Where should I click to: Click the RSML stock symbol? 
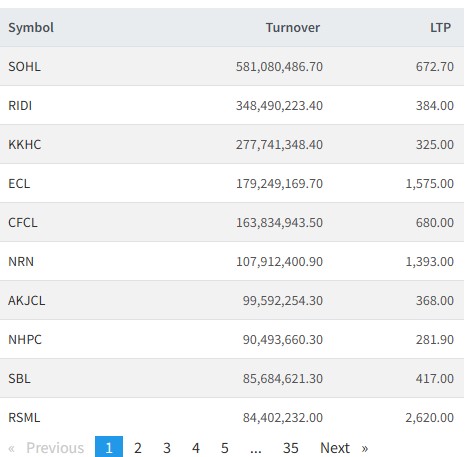tap(24, 418)
